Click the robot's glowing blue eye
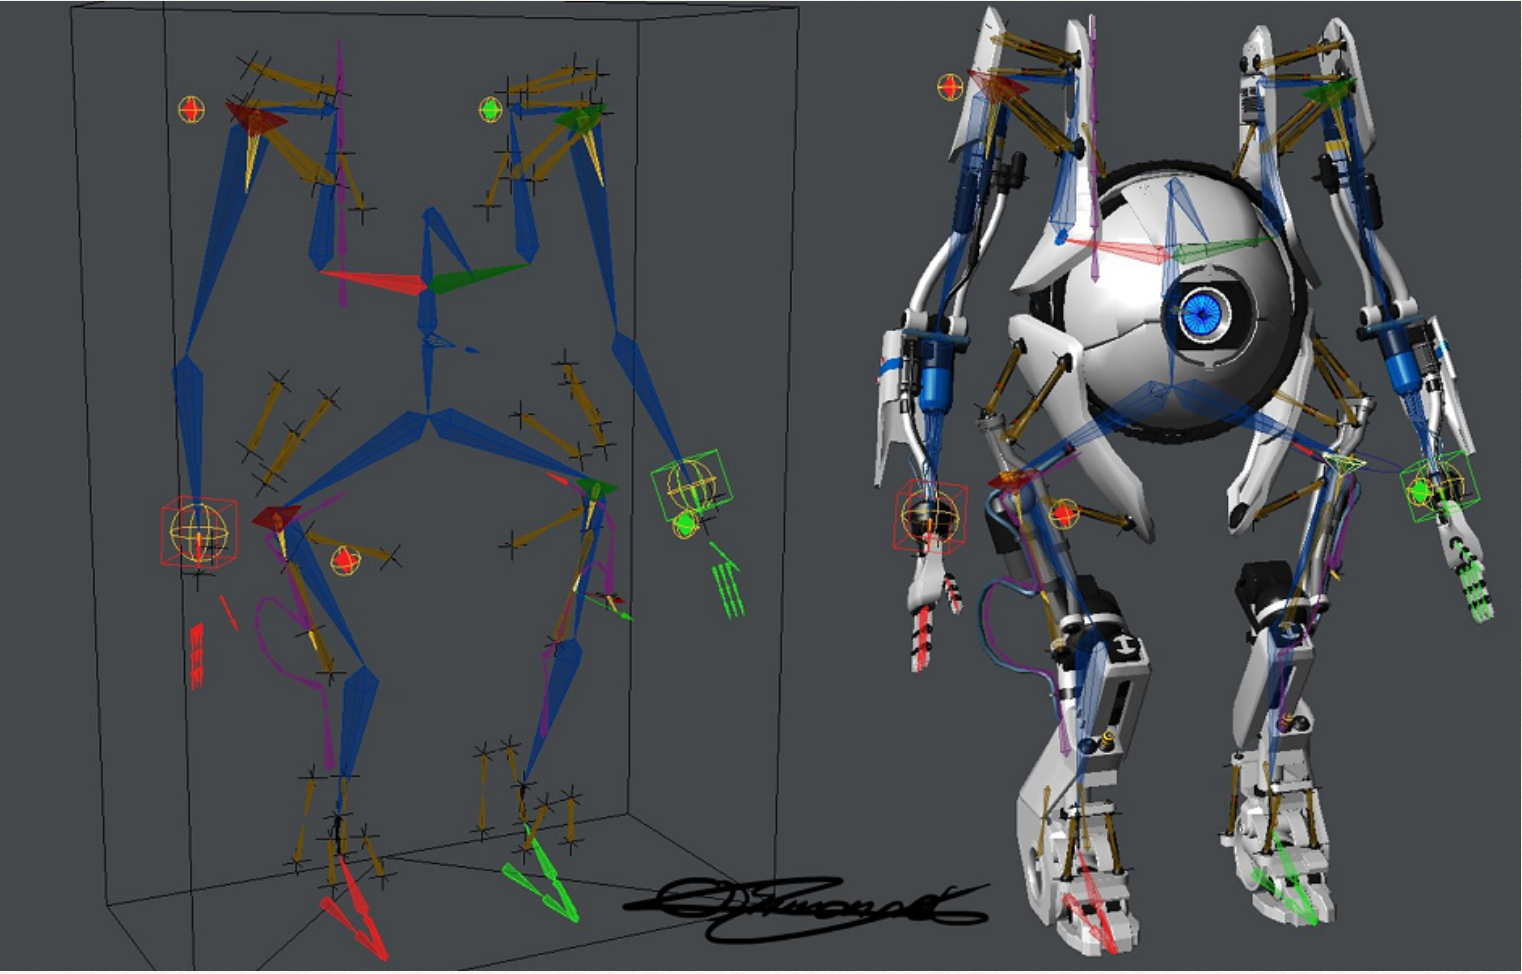The image size is (1522, 974). (x=1202, y=314)
